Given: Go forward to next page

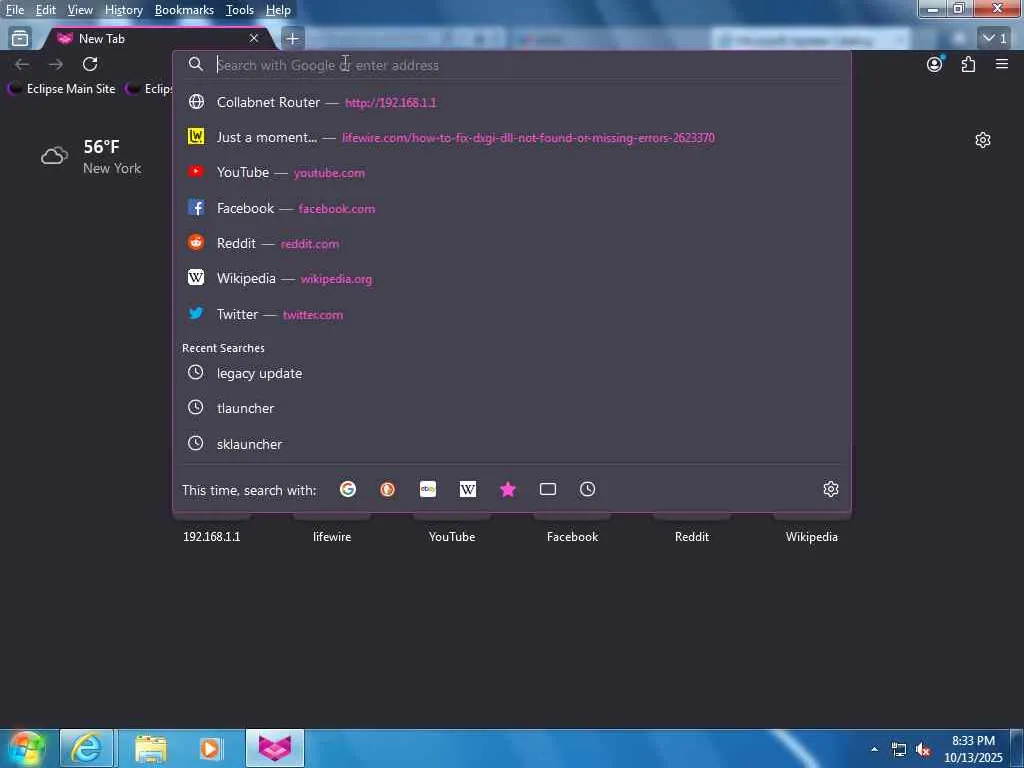Looking at the screenshot, I should 56,64.
